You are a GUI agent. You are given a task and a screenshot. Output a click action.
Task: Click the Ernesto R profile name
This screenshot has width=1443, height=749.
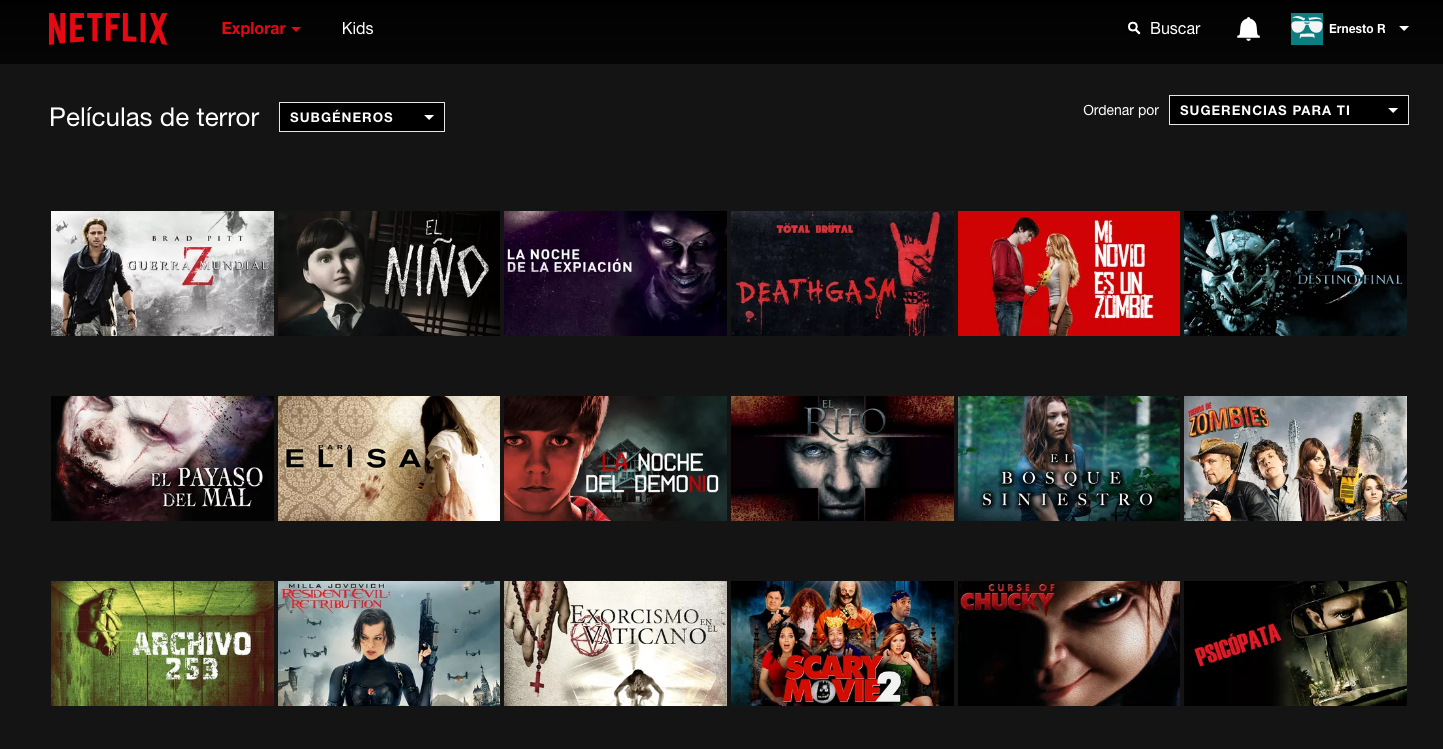click(x=1357, y=29)
